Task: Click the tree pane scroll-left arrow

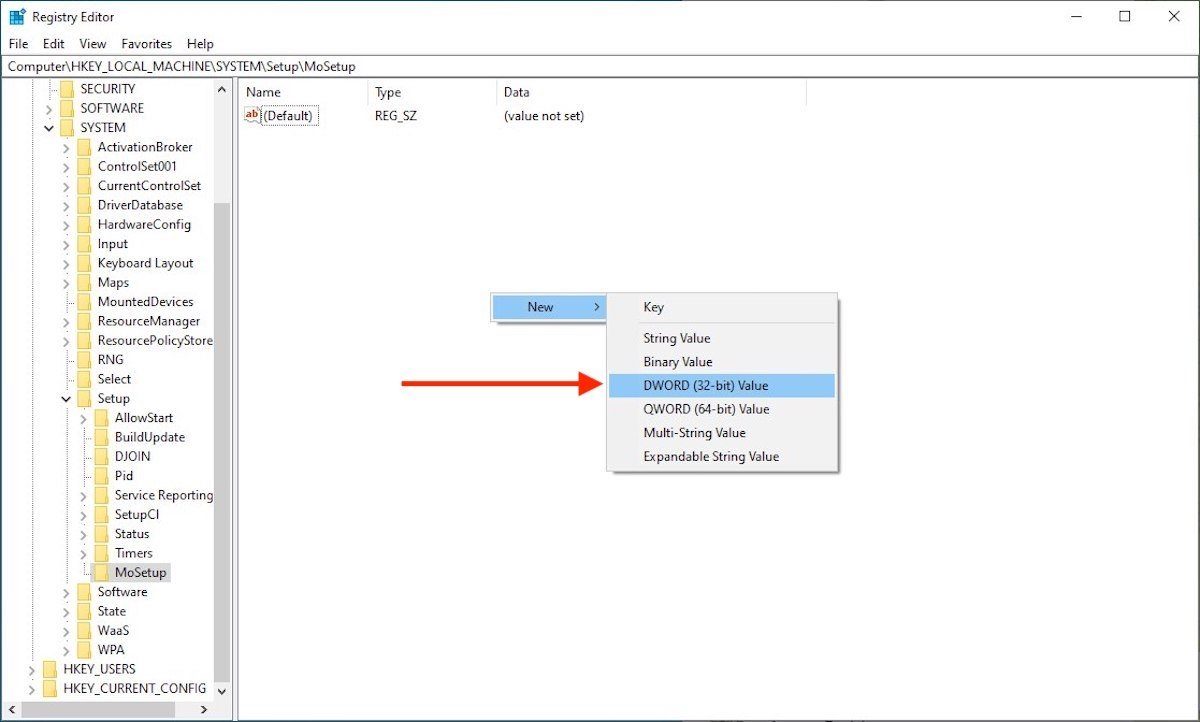Action: click(x=10, y=709)
